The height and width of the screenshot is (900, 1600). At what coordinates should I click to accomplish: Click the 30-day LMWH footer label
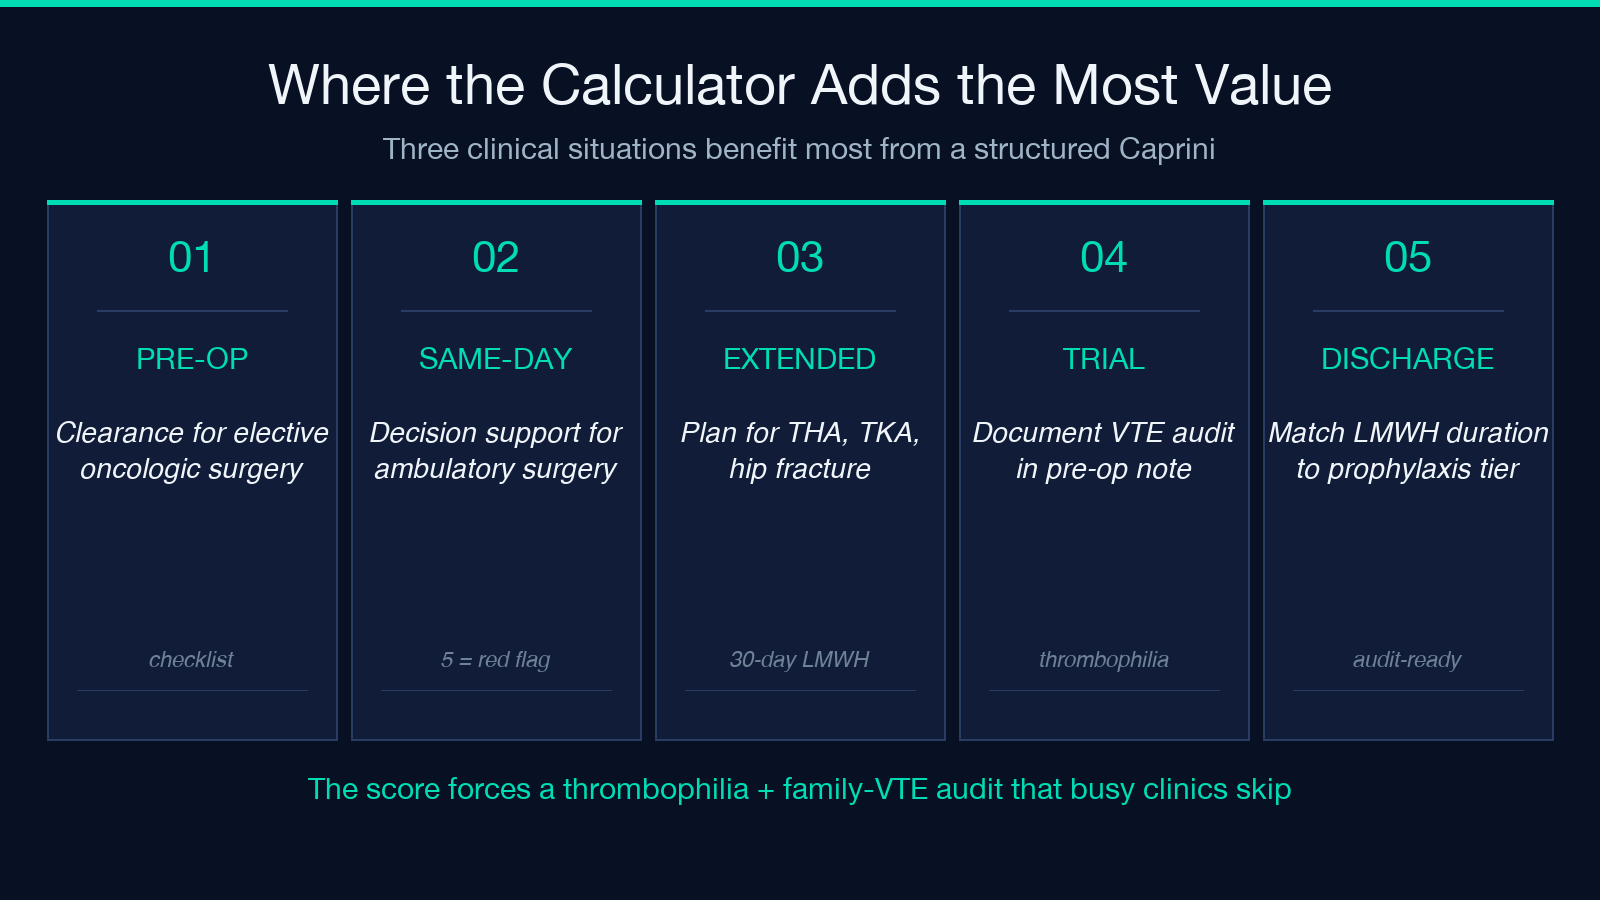click(800, 660)
